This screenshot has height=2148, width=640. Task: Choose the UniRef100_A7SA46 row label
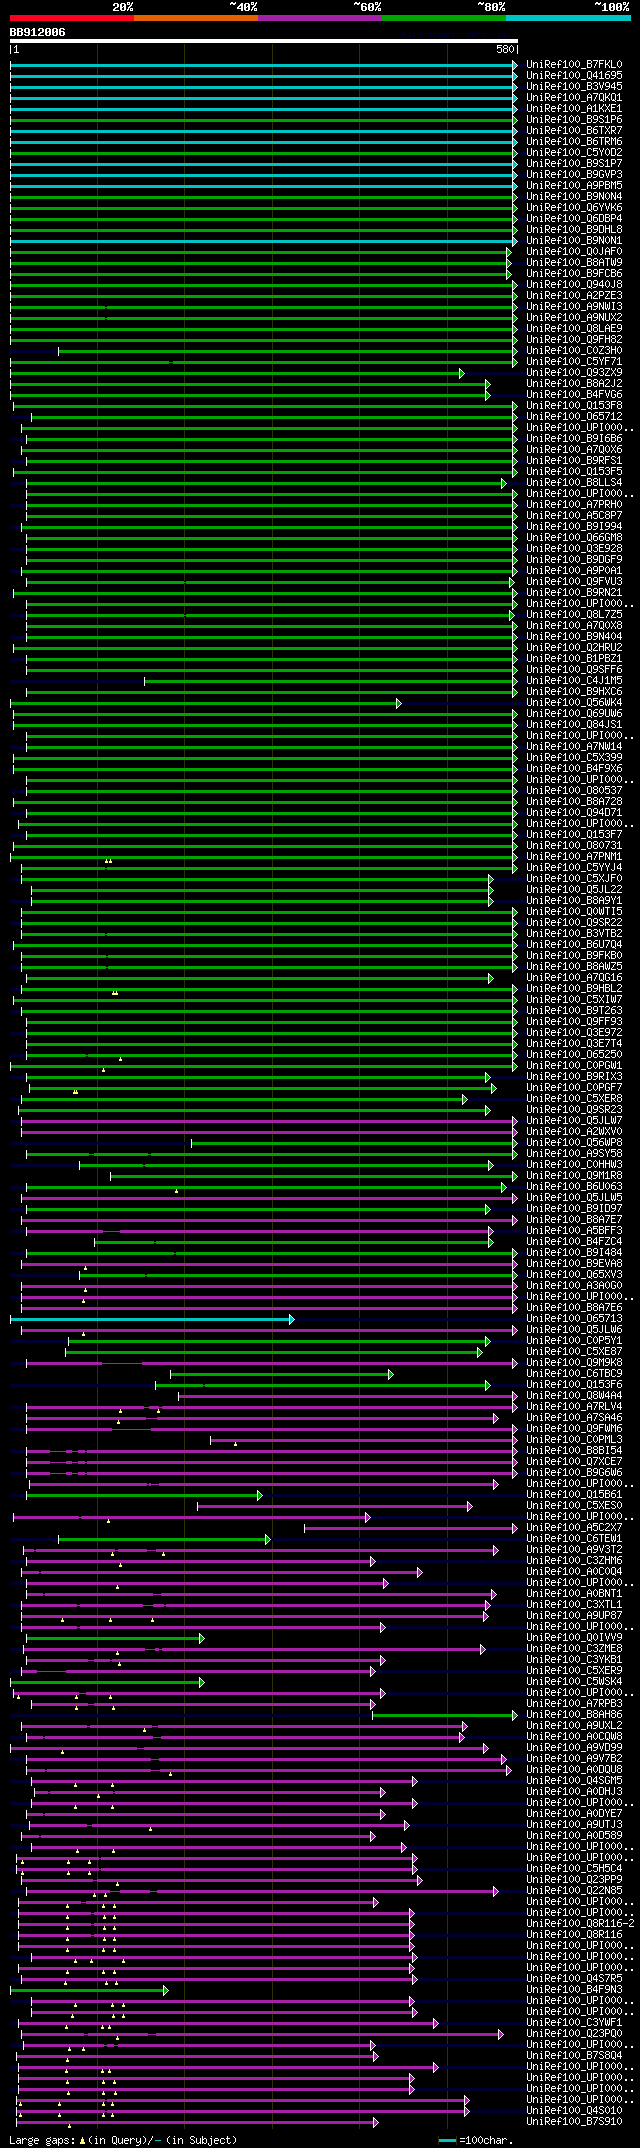point(574,1418)
